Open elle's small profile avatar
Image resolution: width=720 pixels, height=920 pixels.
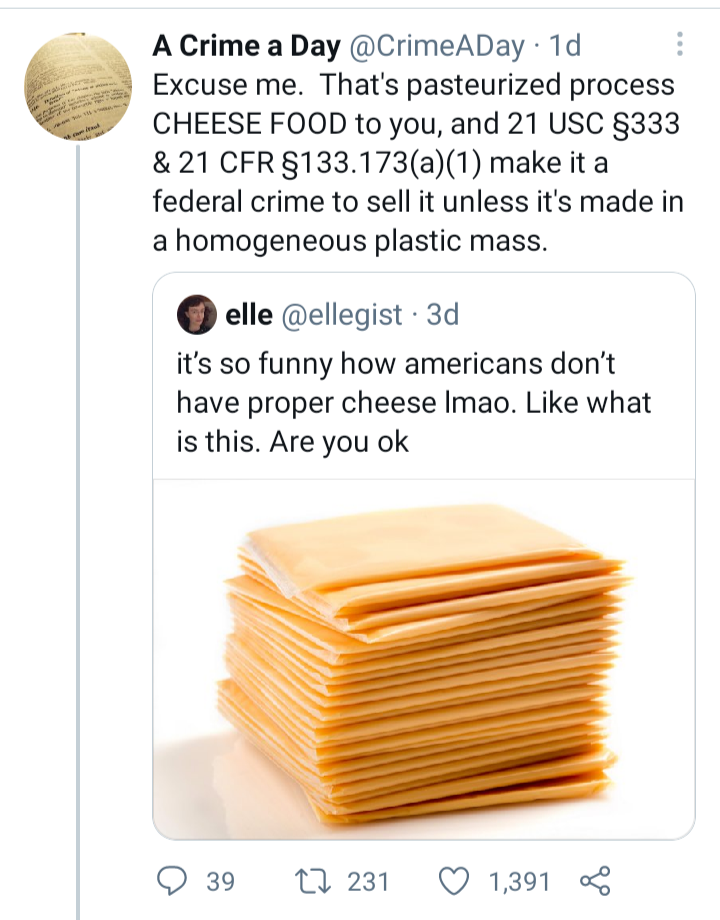pos(197,315)
